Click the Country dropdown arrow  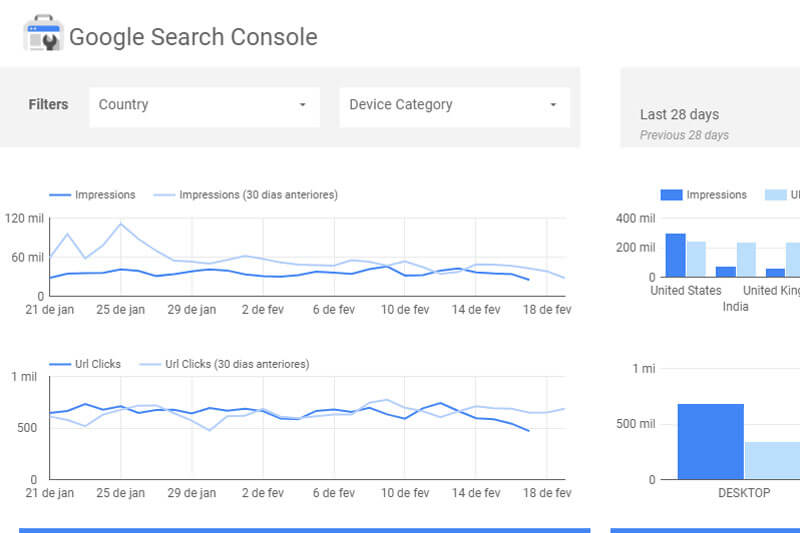303,105
